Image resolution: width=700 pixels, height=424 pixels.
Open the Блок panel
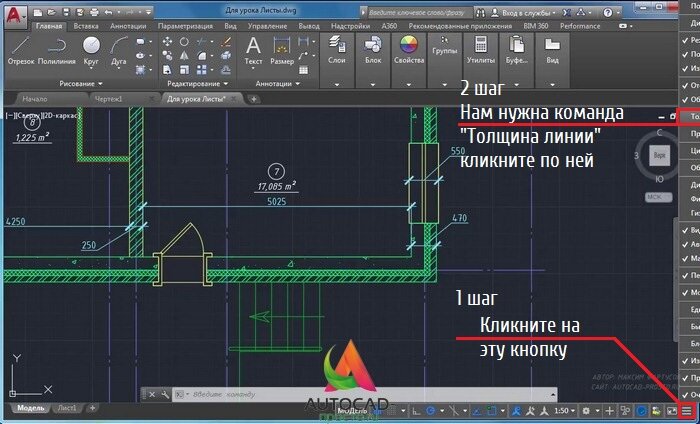tap(373, 50)
